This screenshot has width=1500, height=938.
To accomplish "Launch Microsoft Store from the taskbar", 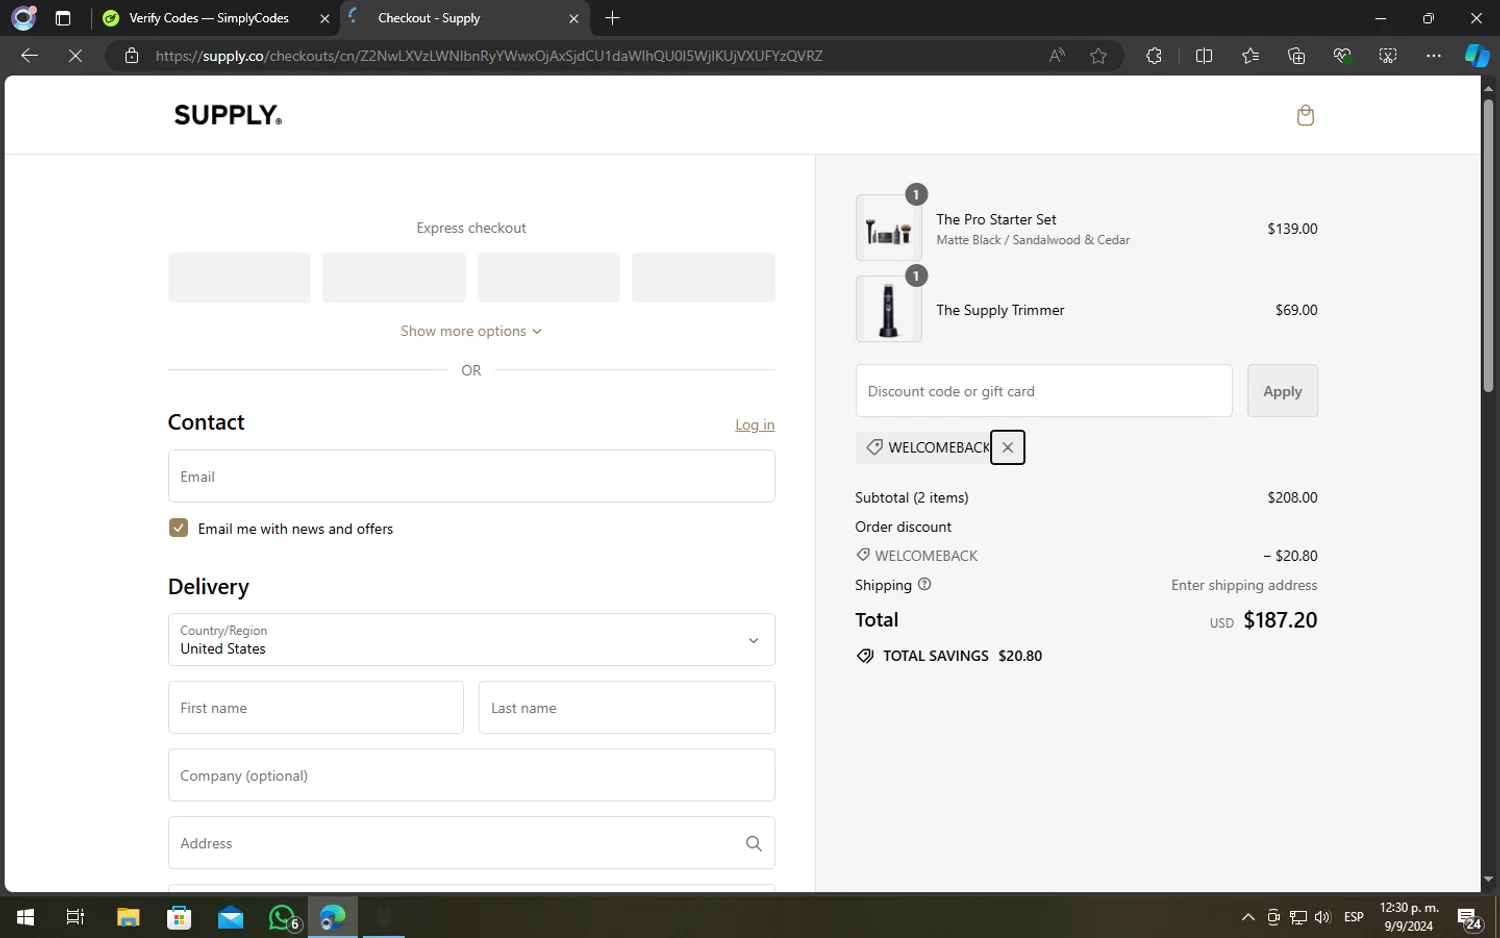I will click(x=179, y=917).
